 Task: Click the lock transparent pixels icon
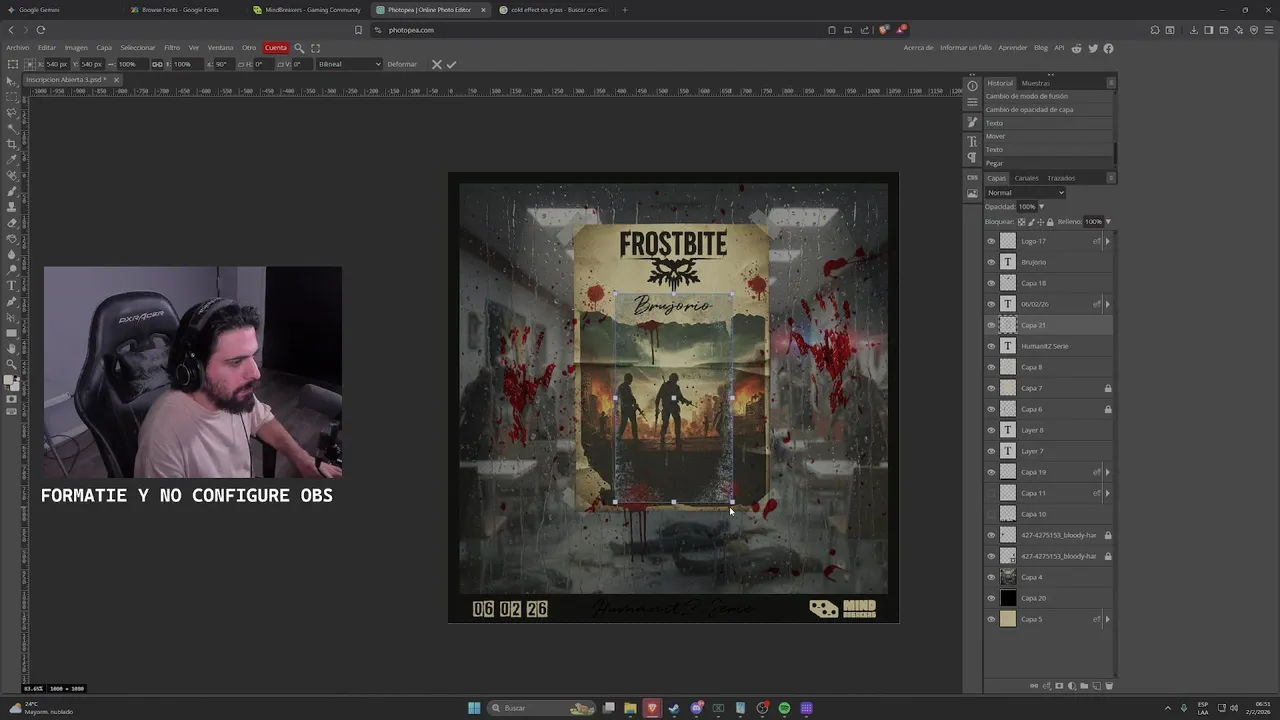pyautogui.click(x=1021, y=222)
